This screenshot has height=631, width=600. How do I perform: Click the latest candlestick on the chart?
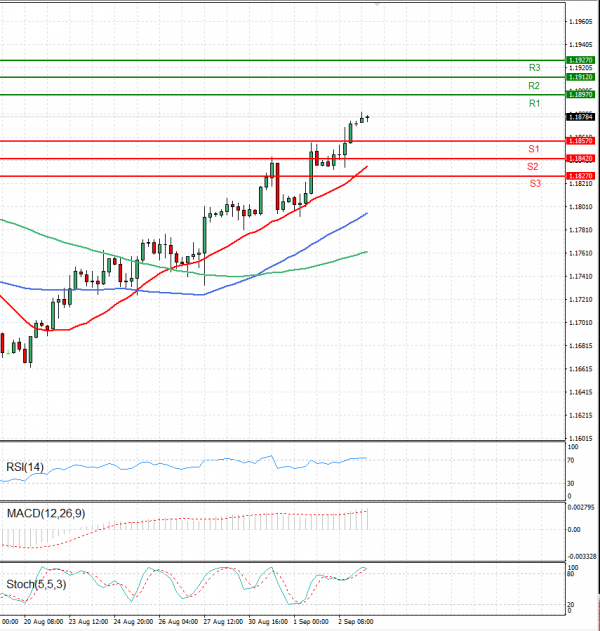[367, 118]
